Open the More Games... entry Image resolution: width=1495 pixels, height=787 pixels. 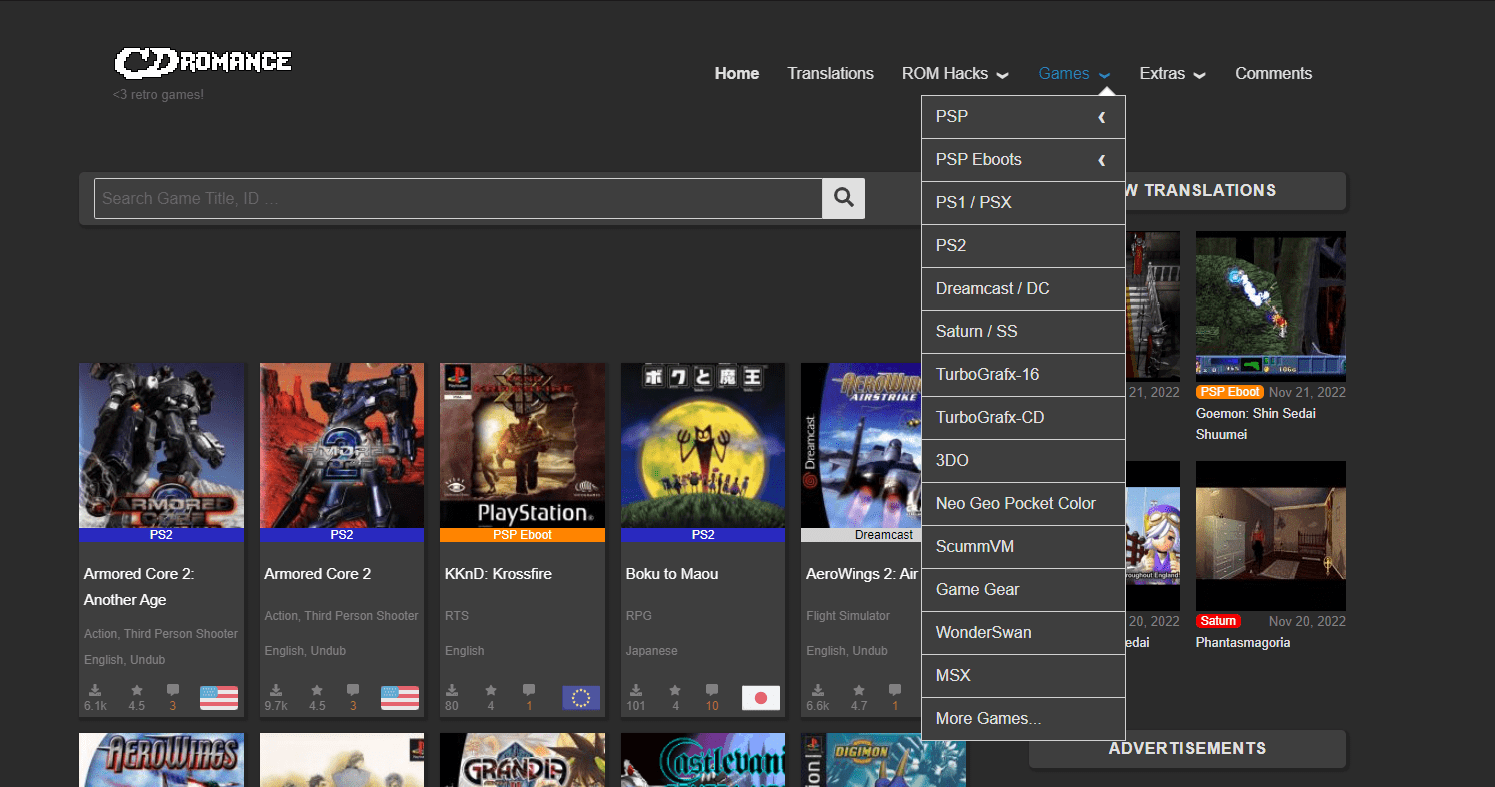tap(1023, 718)
